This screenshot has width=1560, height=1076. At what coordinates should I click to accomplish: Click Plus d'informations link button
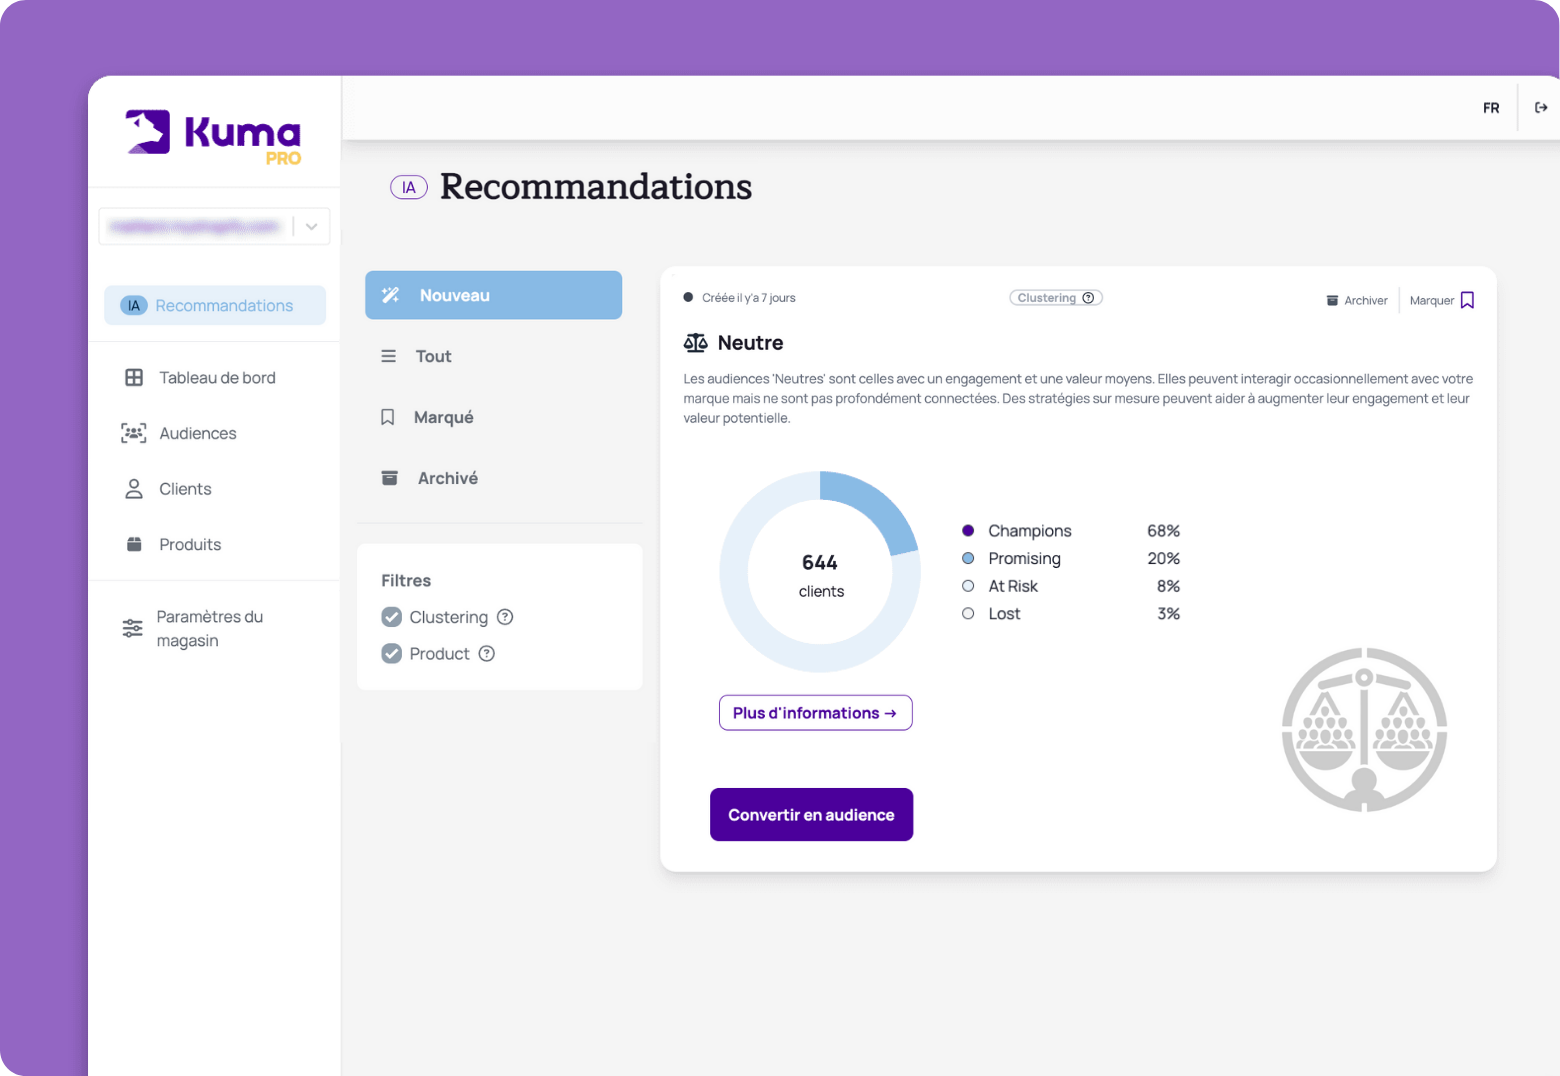point(815,713)
